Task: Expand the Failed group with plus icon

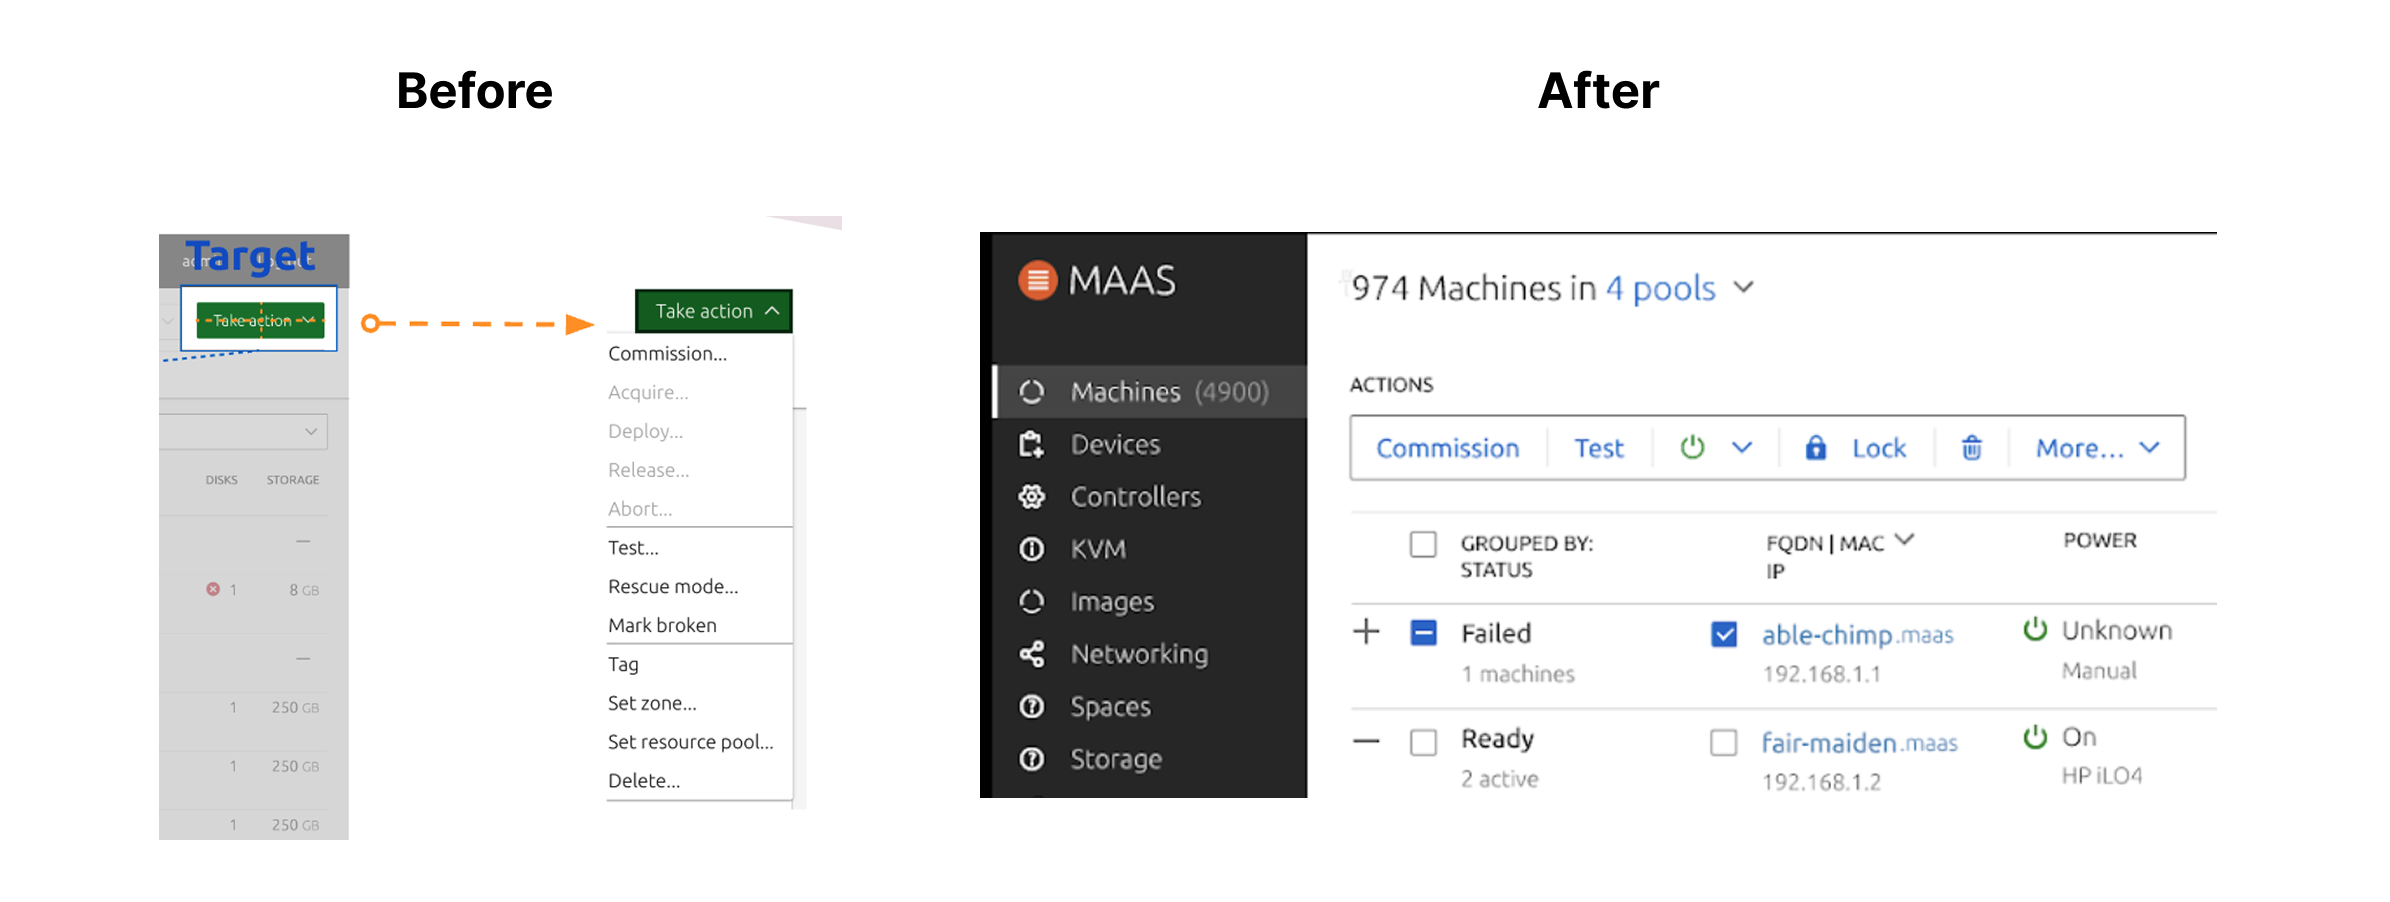Action: 1366,632
